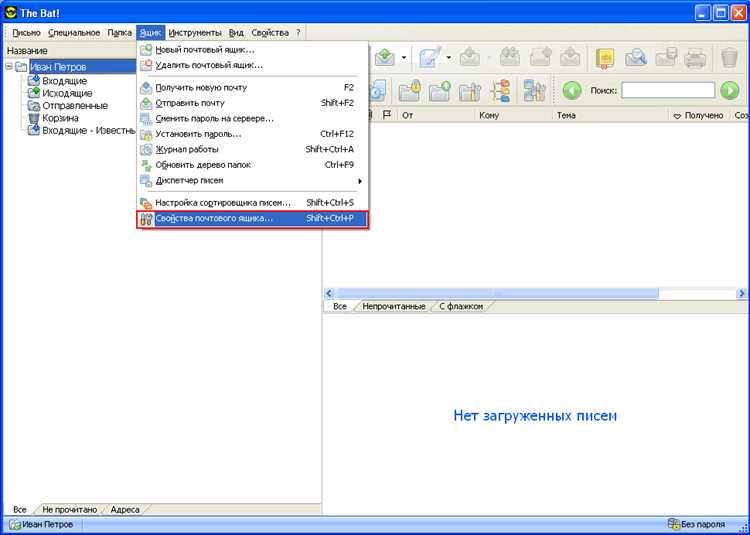Image resolution: width=750 pixels, height=535 pixels.
Task: Click the Поиск search input field
Action: coord(668,90)
